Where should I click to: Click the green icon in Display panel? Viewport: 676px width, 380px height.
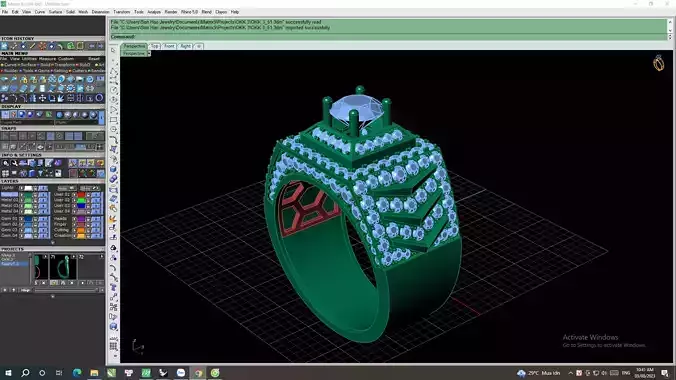(x=49, y=114)
